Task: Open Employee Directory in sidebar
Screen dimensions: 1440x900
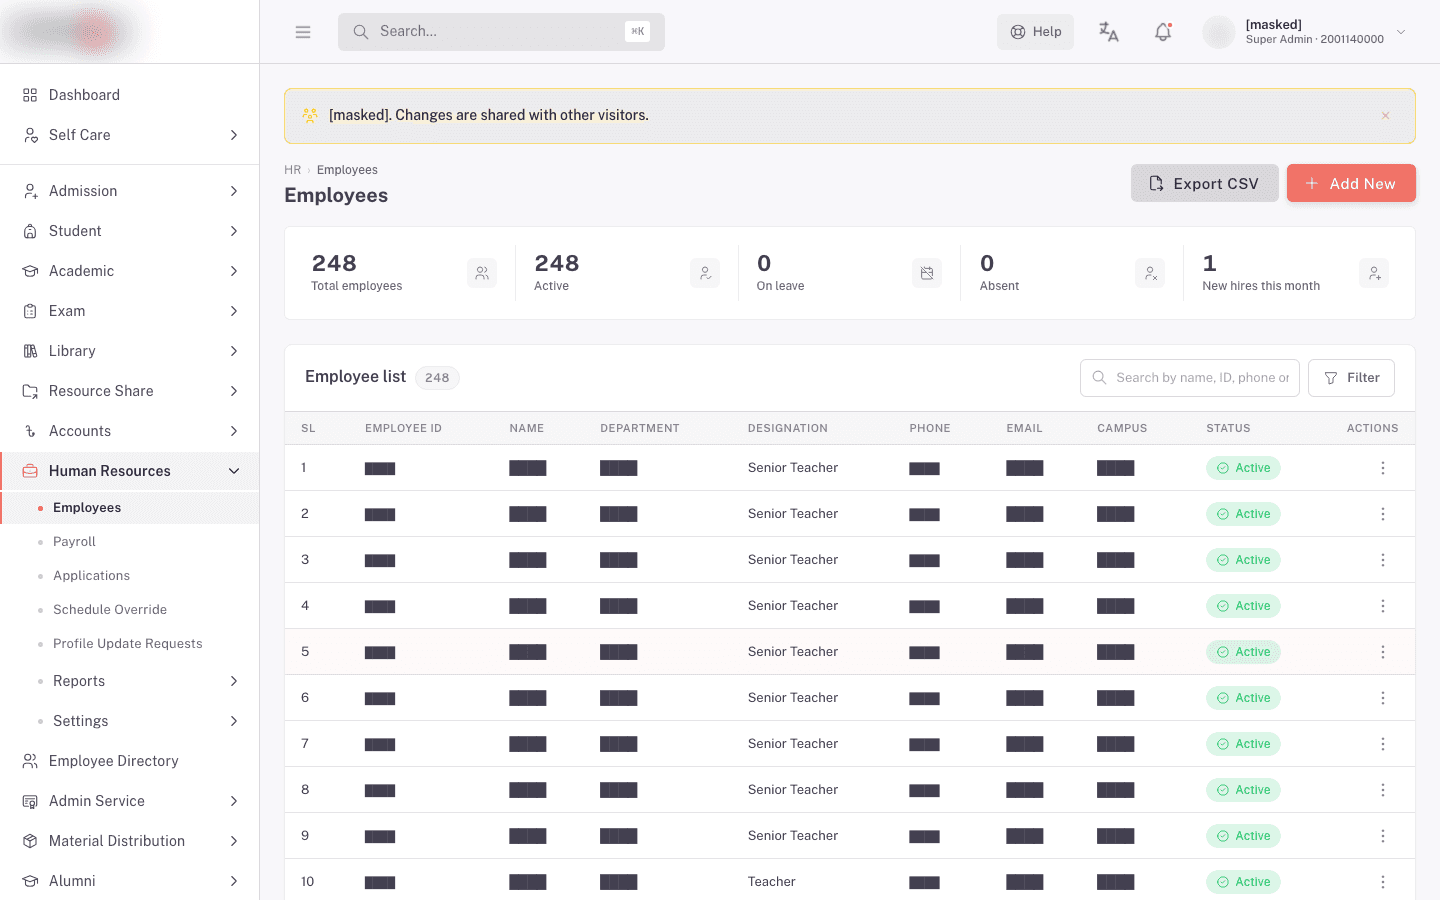Action: (x=130, y=761)
